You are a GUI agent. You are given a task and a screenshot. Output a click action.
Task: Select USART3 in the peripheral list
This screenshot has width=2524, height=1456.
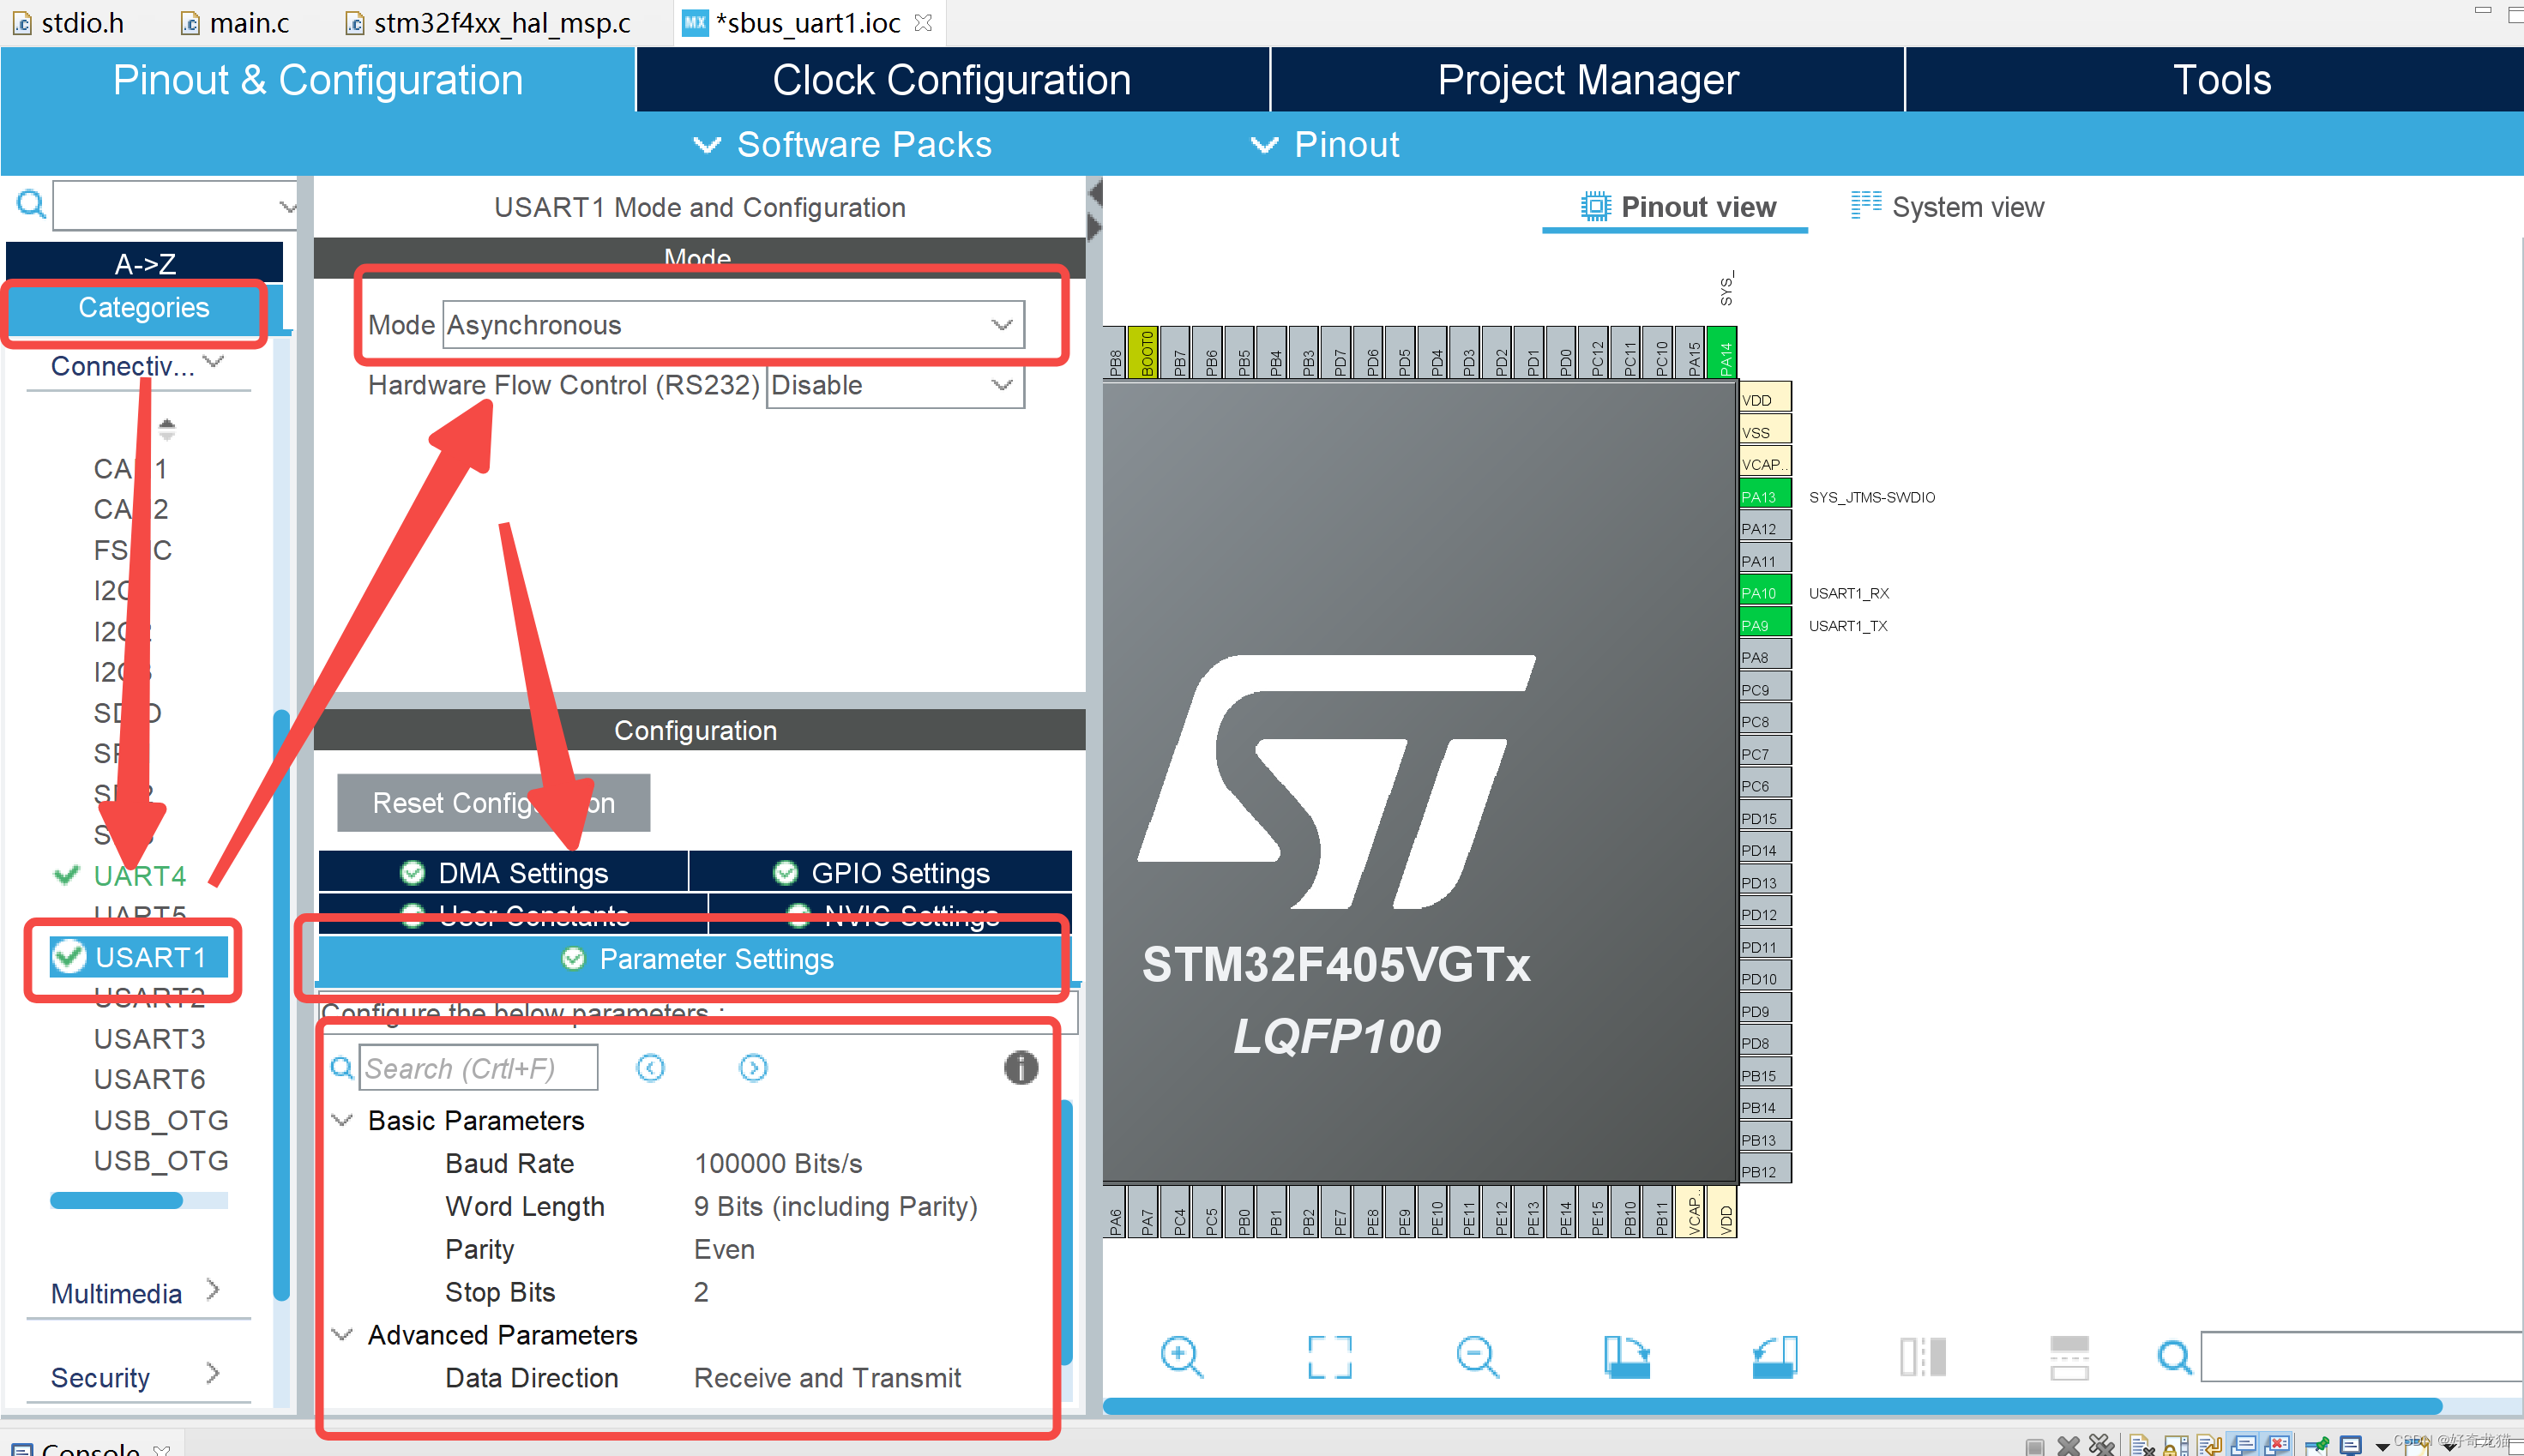[x=149, y=1039]
